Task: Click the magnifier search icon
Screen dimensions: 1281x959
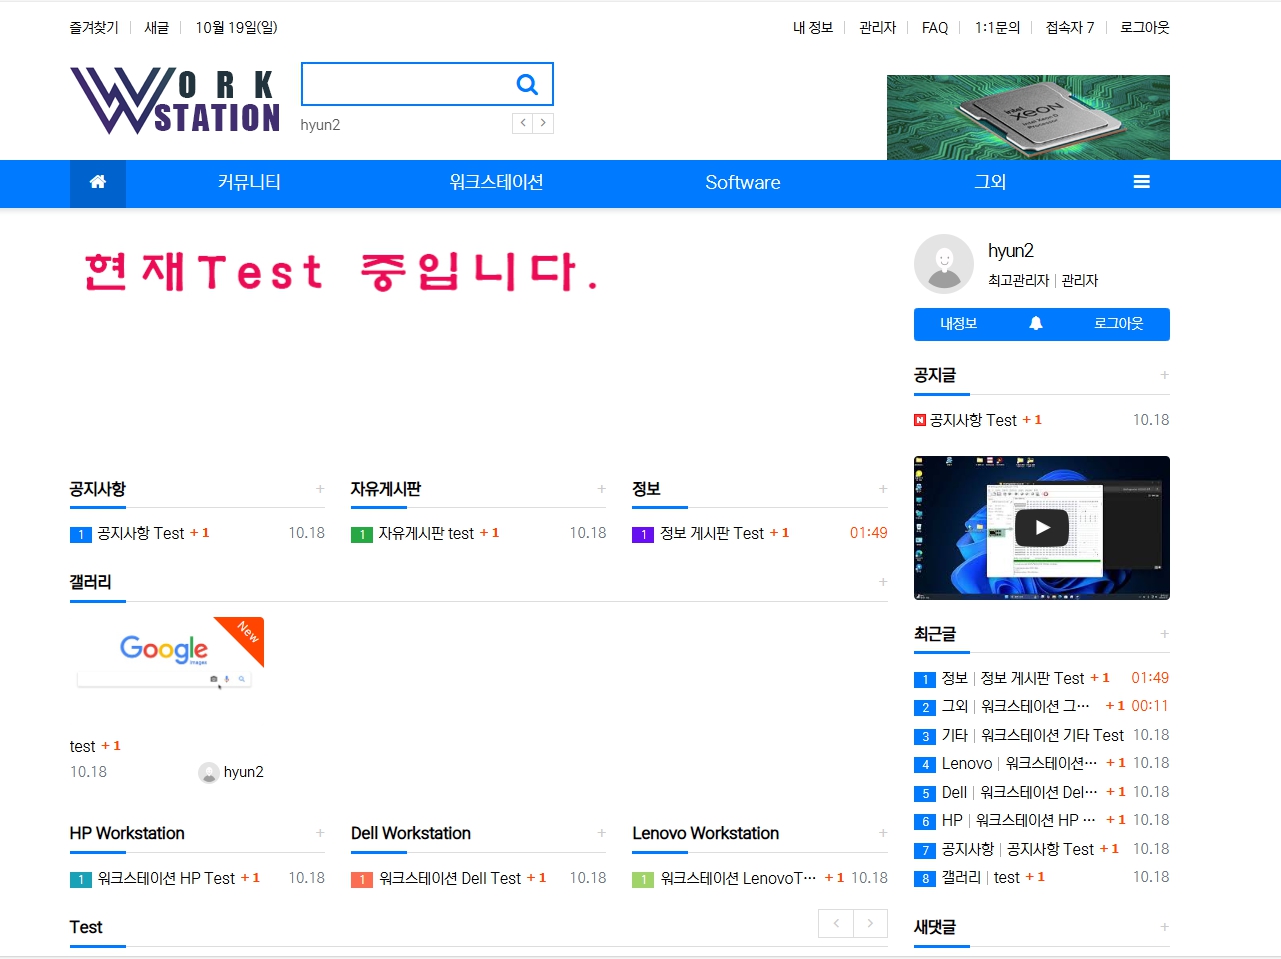Action: 527,85
